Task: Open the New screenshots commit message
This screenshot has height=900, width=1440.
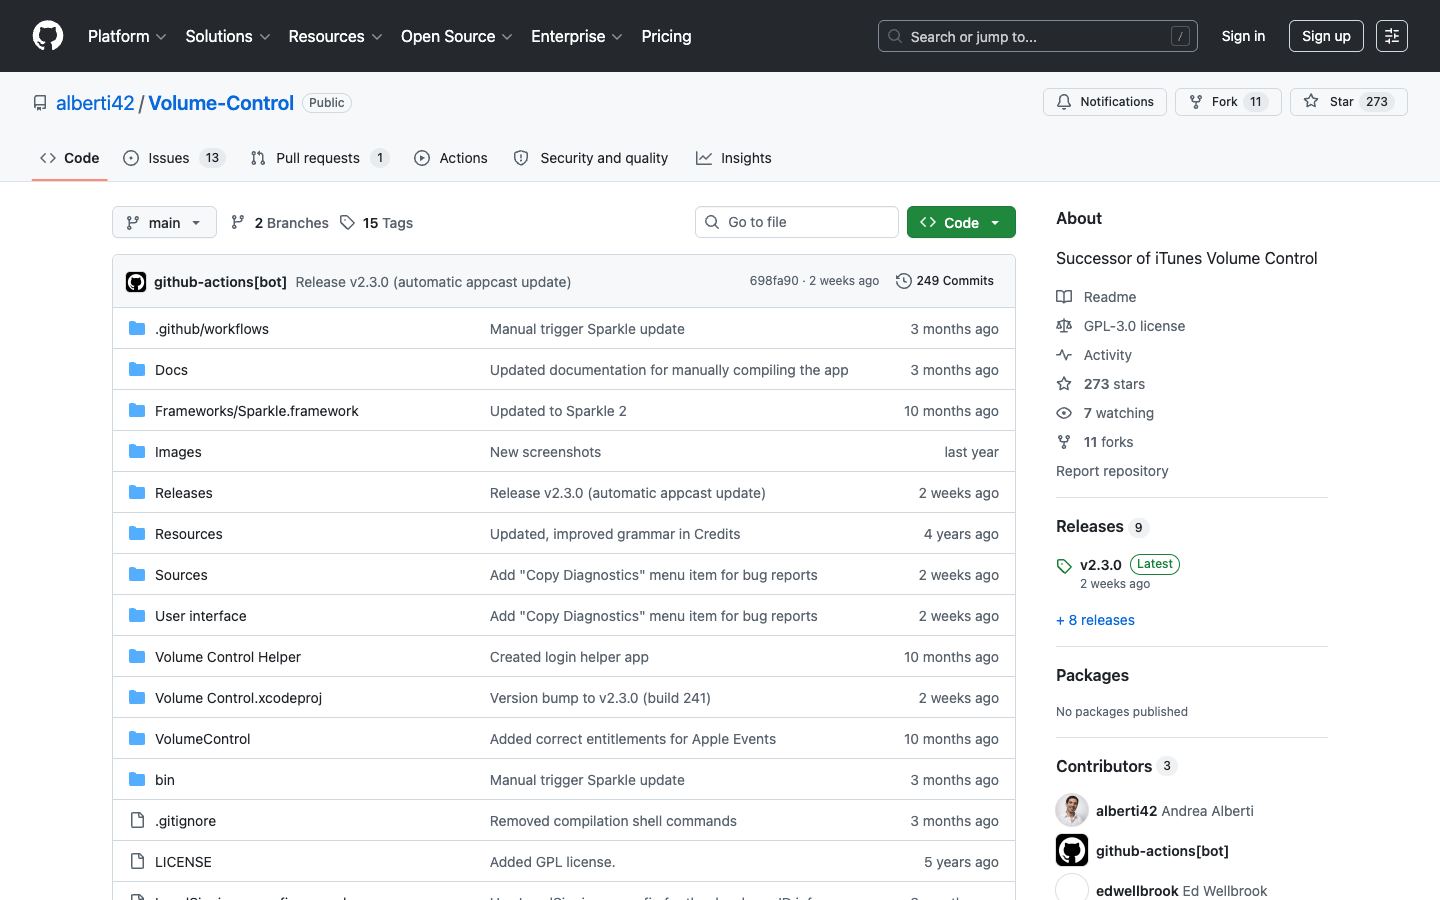Action: pos(545,452)
